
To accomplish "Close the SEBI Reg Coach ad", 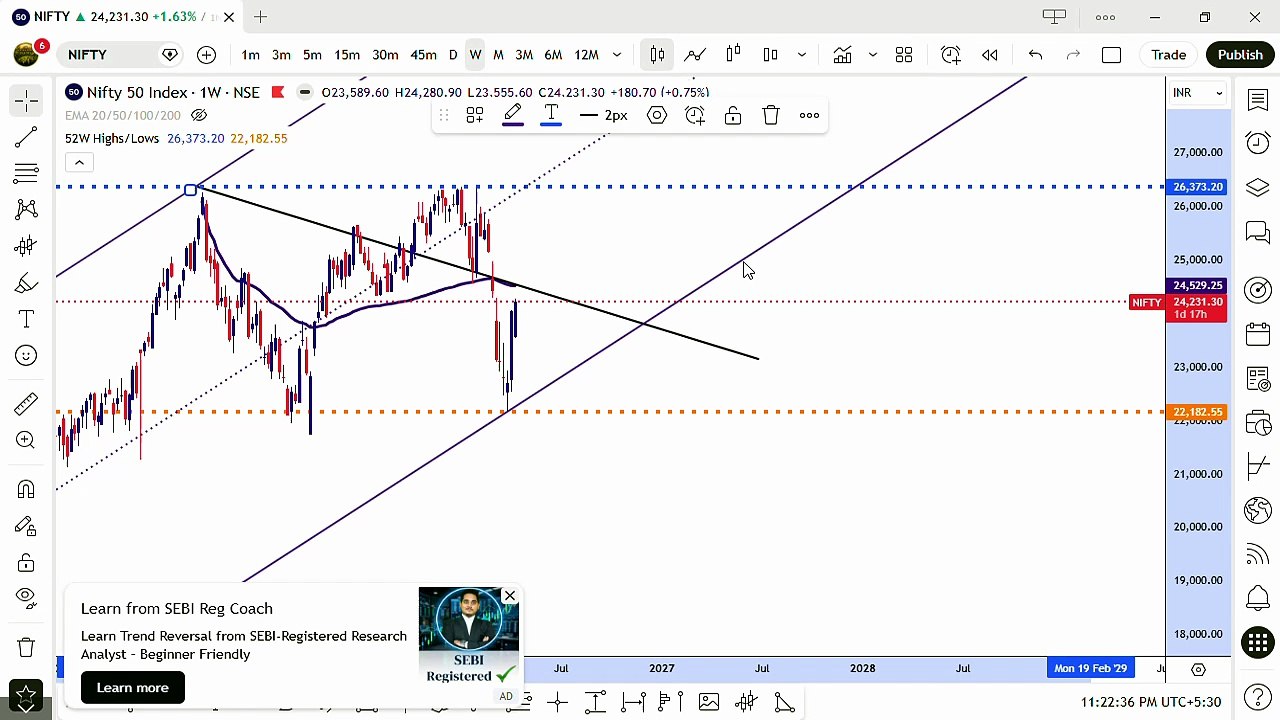I will [510, 597].
